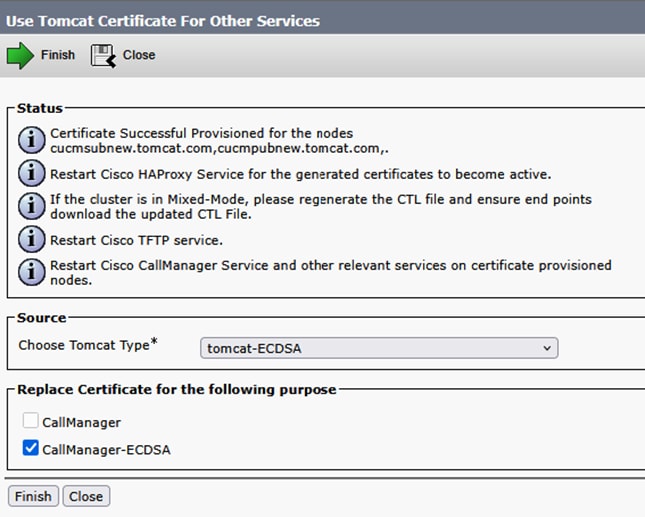This screenshot has height=517, width=645.
Task: Click info icon beside Certificate Successful Provisioned message
Action: (32, 139)
